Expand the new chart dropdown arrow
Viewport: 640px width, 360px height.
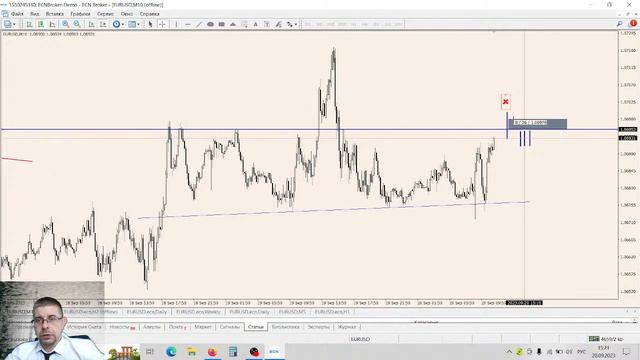click(x=14, y=24)
